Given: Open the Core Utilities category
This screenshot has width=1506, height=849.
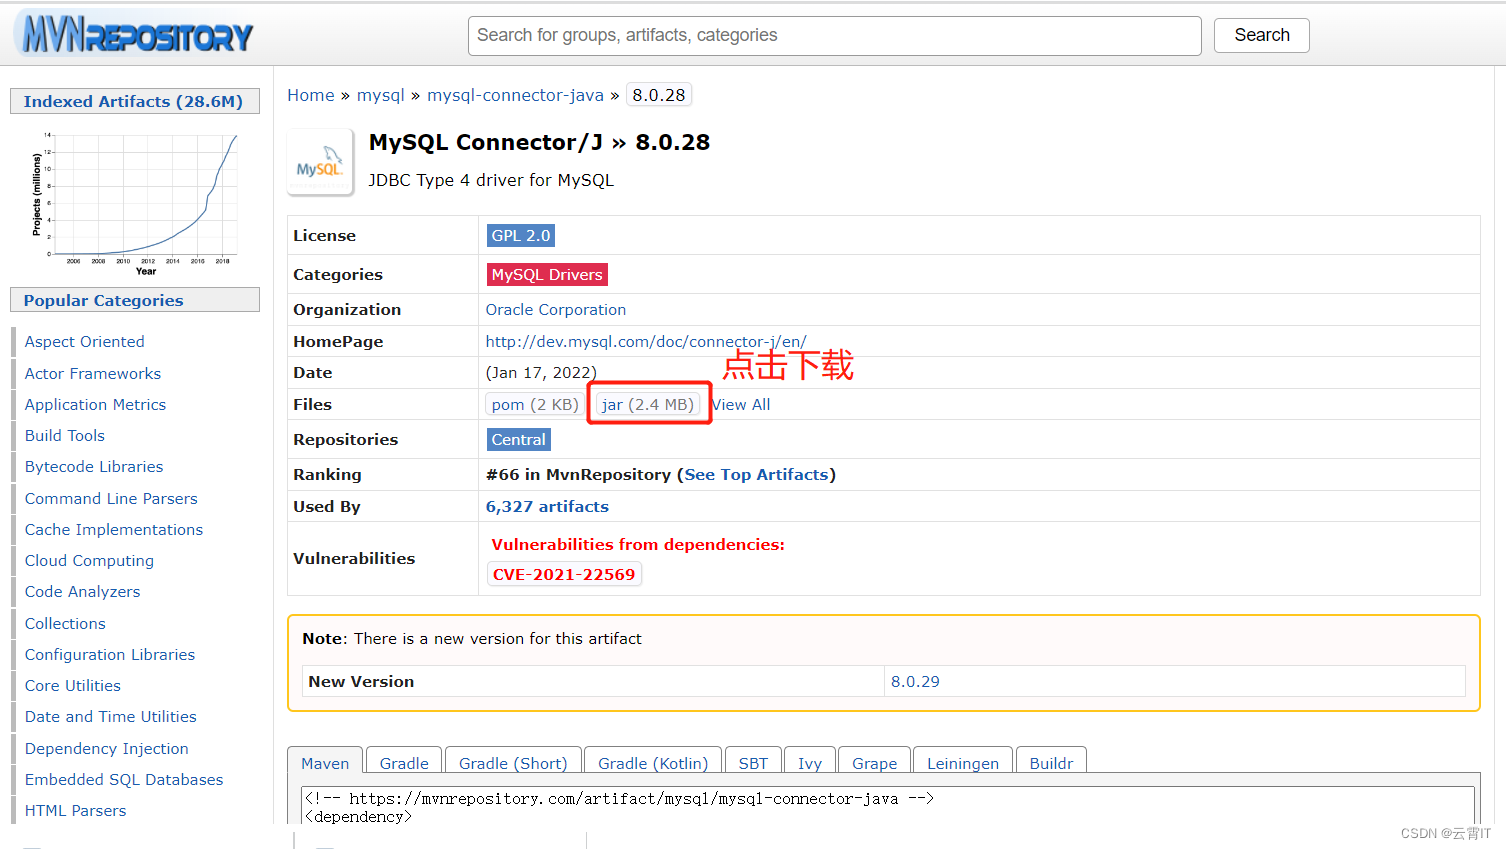Looking at the screenshot, I should coord(73,686).
